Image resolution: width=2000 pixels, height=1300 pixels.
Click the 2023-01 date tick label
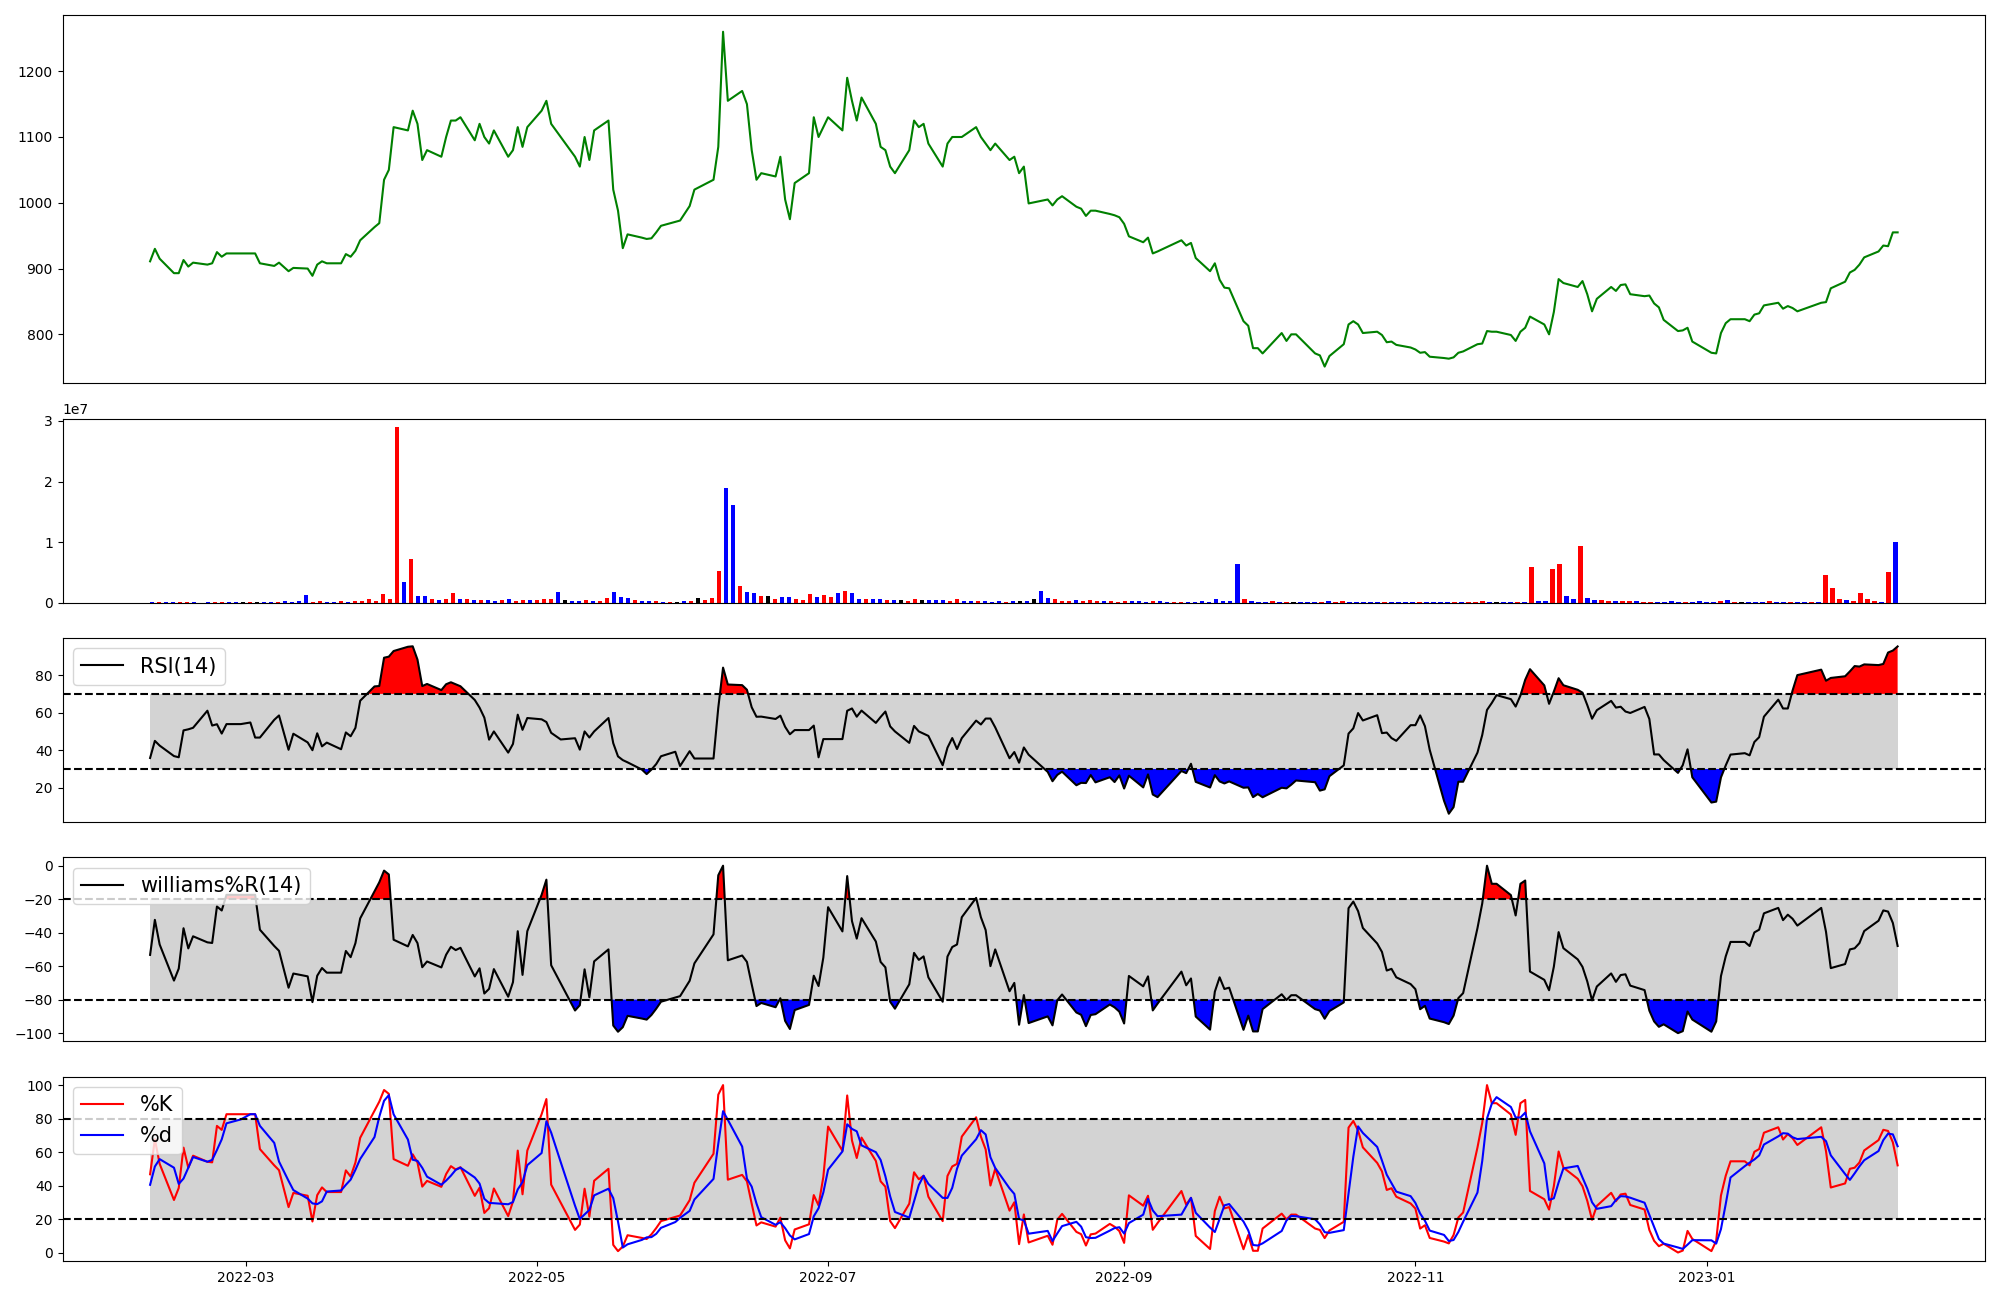(x=1707, y=1277)
